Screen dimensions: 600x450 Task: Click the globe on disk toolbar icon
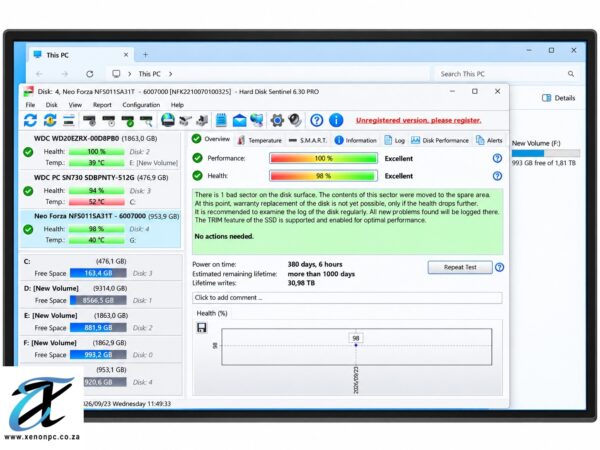[x=168, y=120]
